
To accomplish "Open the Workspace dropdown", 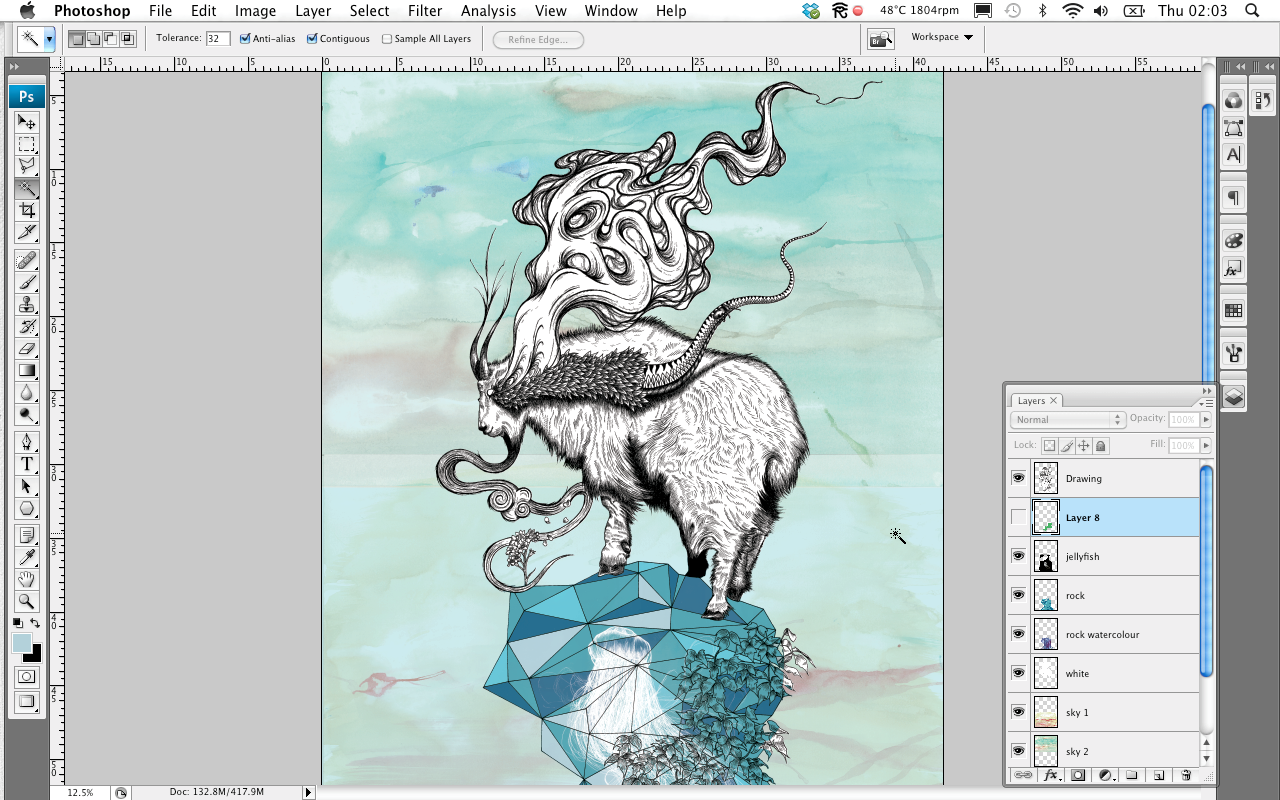I will click(942, 37).
